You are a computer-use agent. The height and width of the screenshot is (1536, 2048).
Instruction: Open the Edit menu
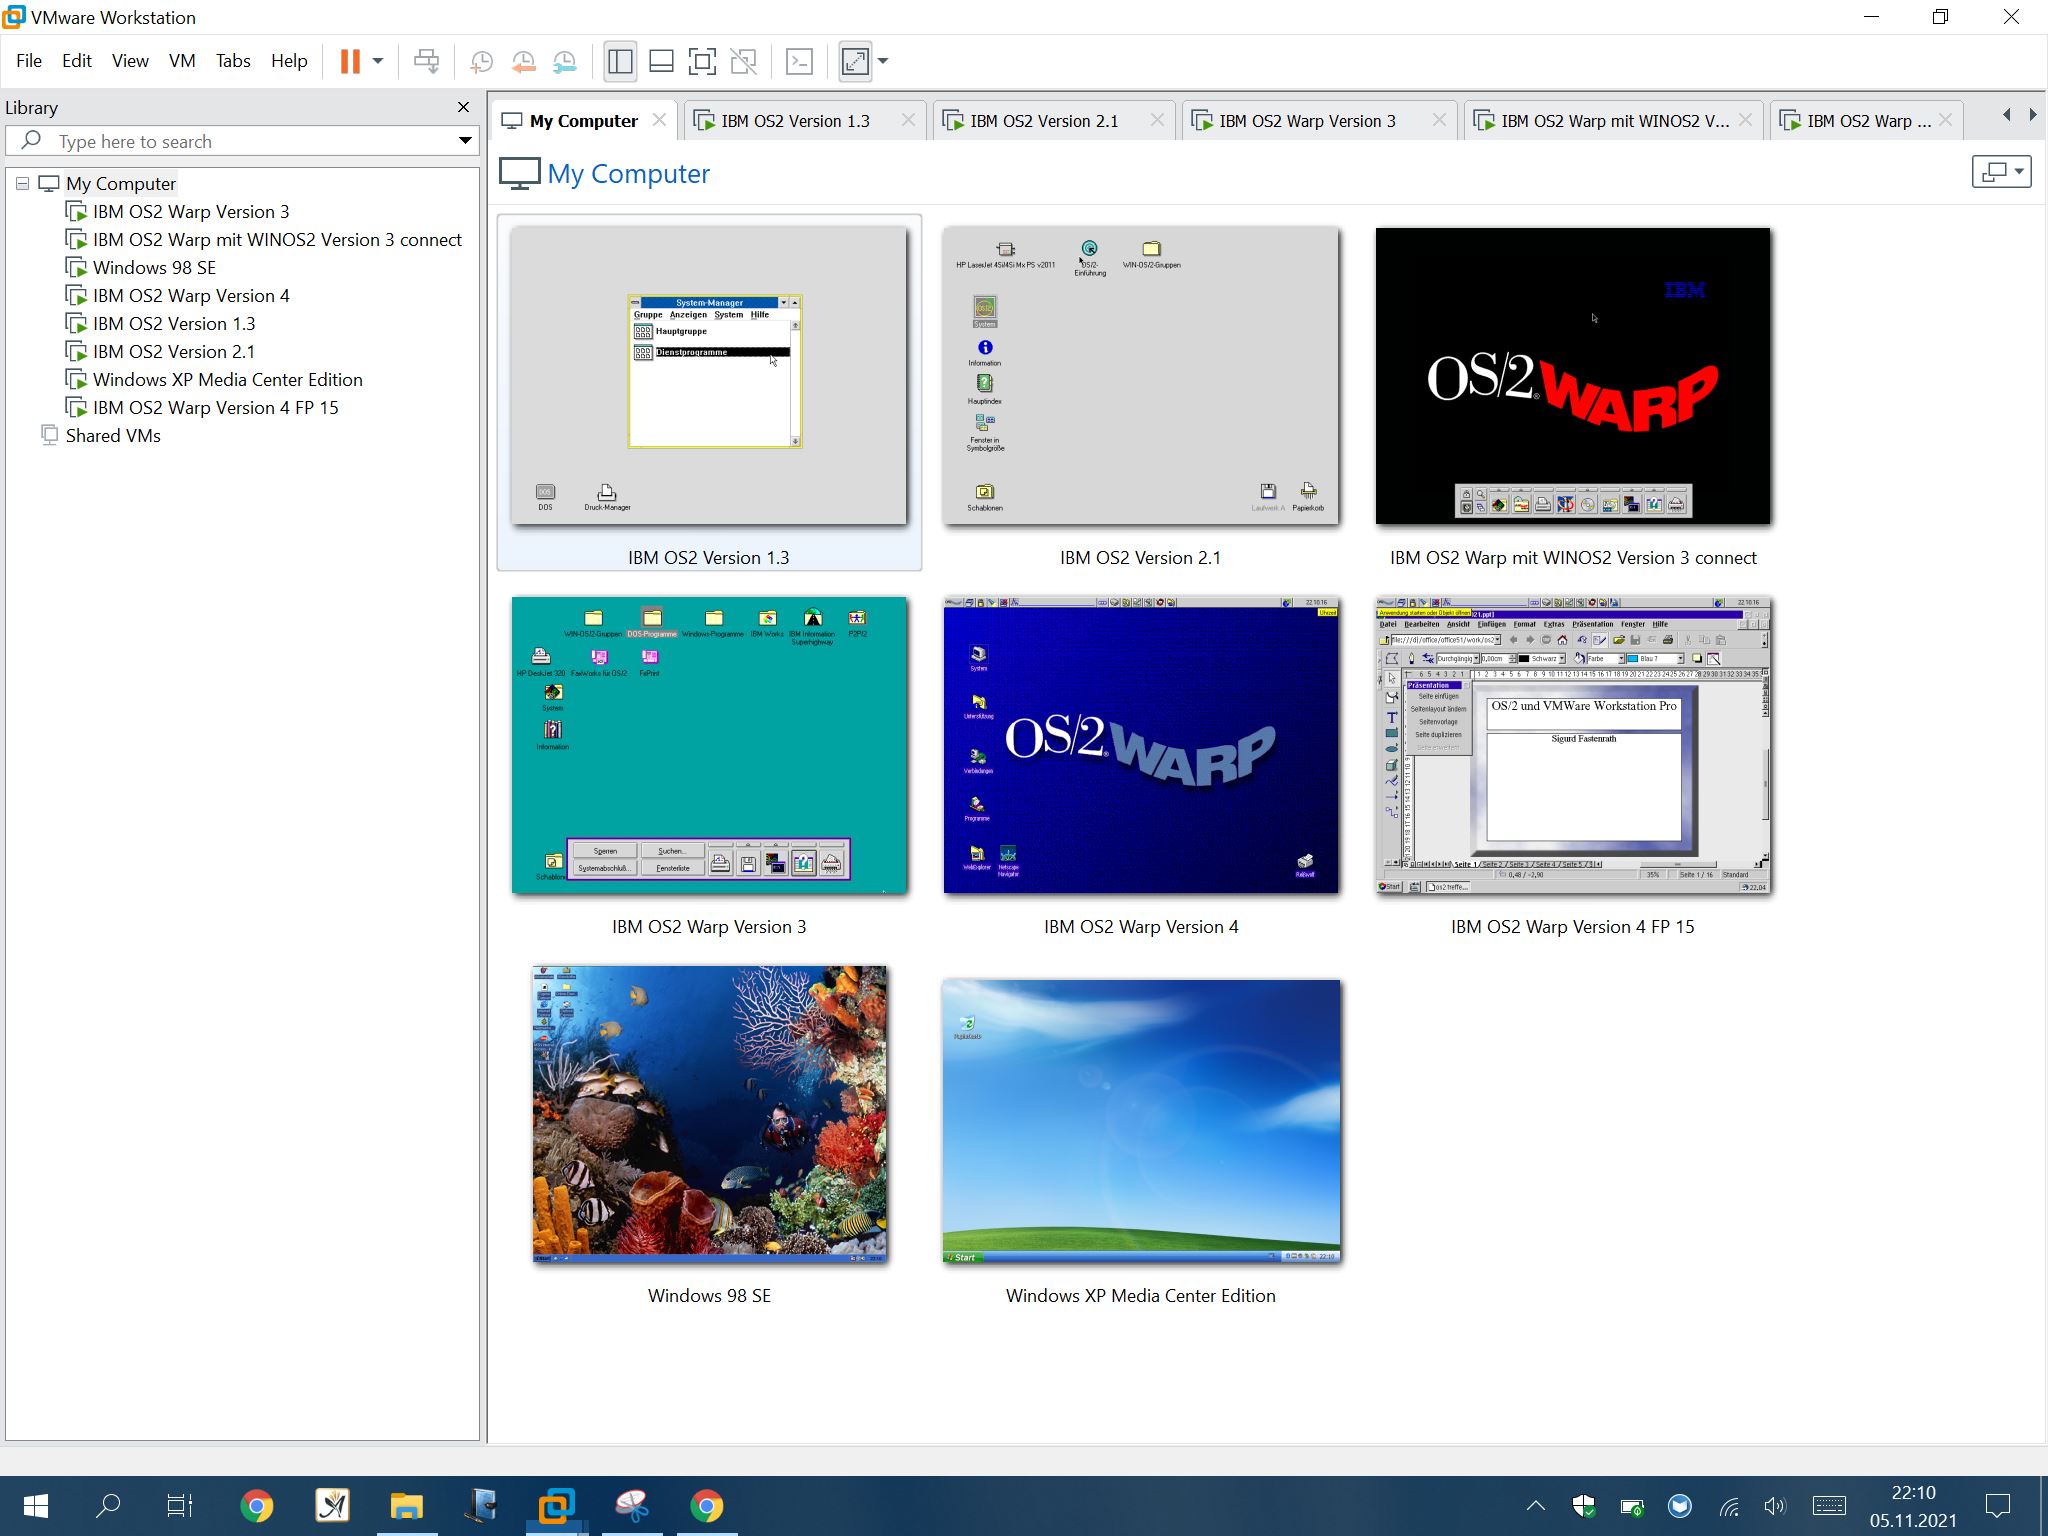(77, 61)
